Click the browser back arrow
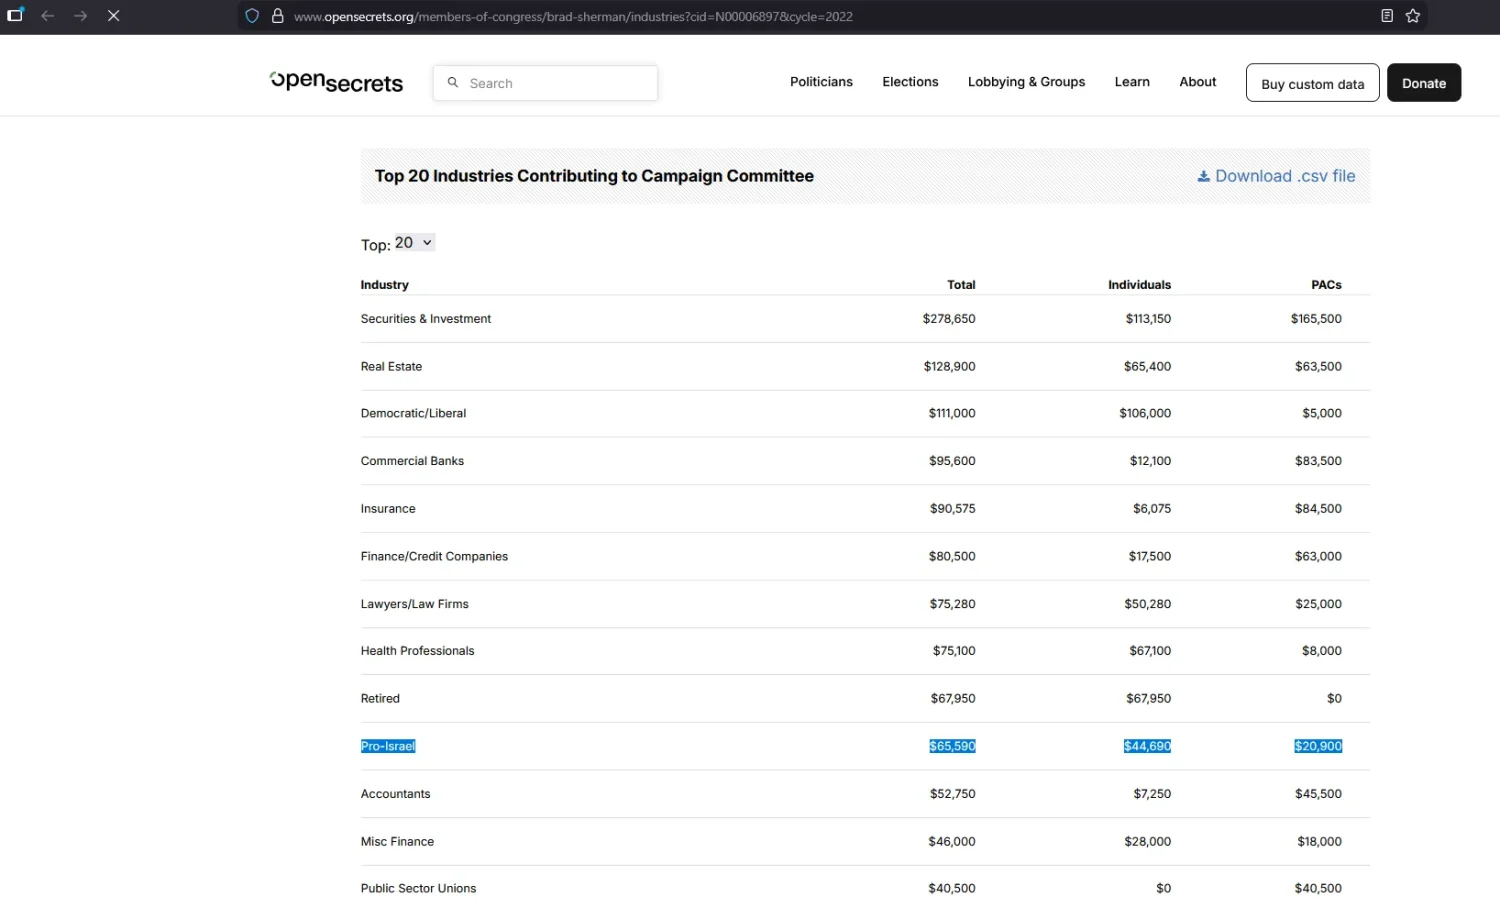 [48, 16]
